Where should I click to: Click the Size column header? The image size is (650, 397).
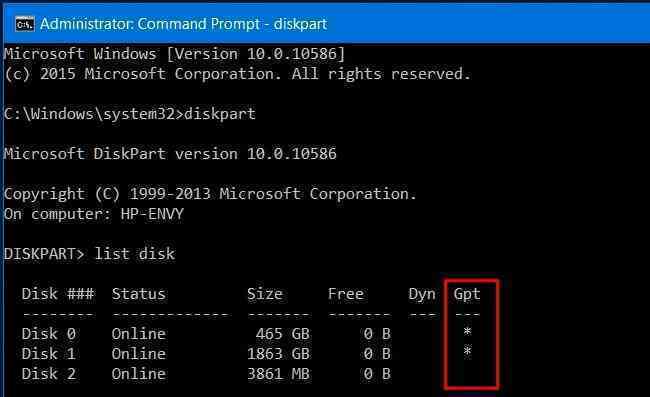coord(265,294)
